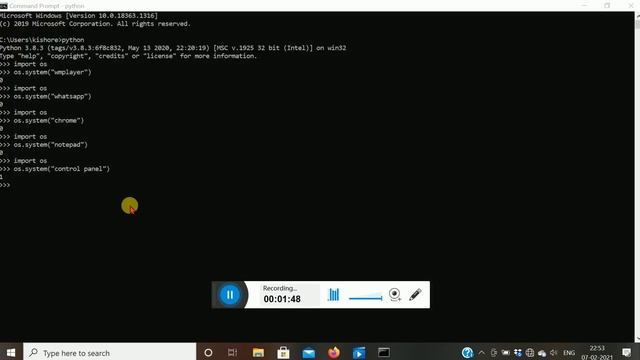Adjust the recorder volume slider
Image resolution: width=640 pixels, height=360 pixels.
[366, 297]
